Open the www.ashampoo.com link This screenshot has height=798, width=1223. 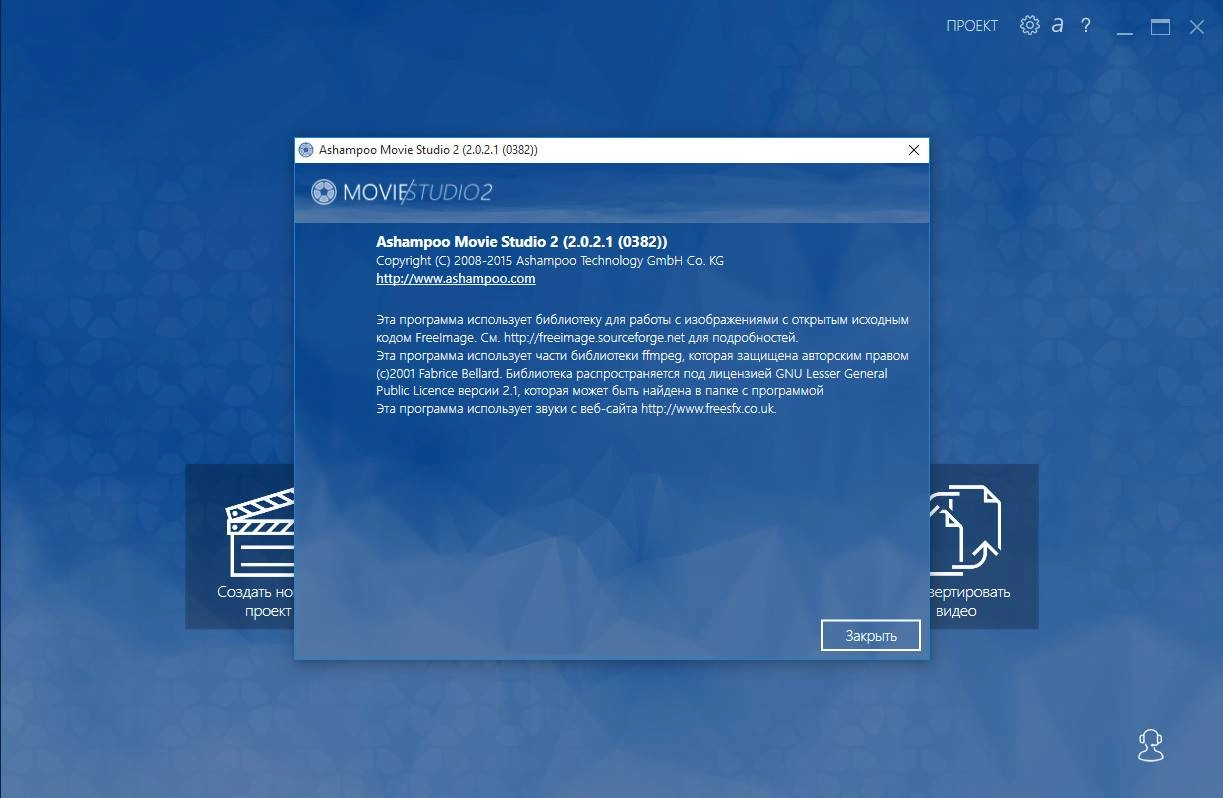point(456,279)
